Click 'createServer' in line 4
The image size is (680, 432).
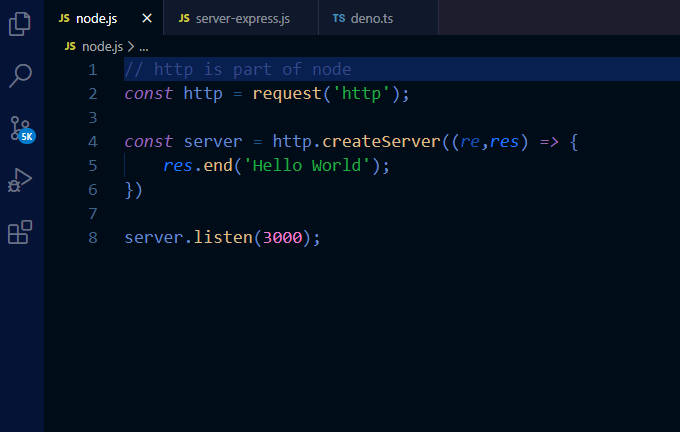click(x=381, y=142)
